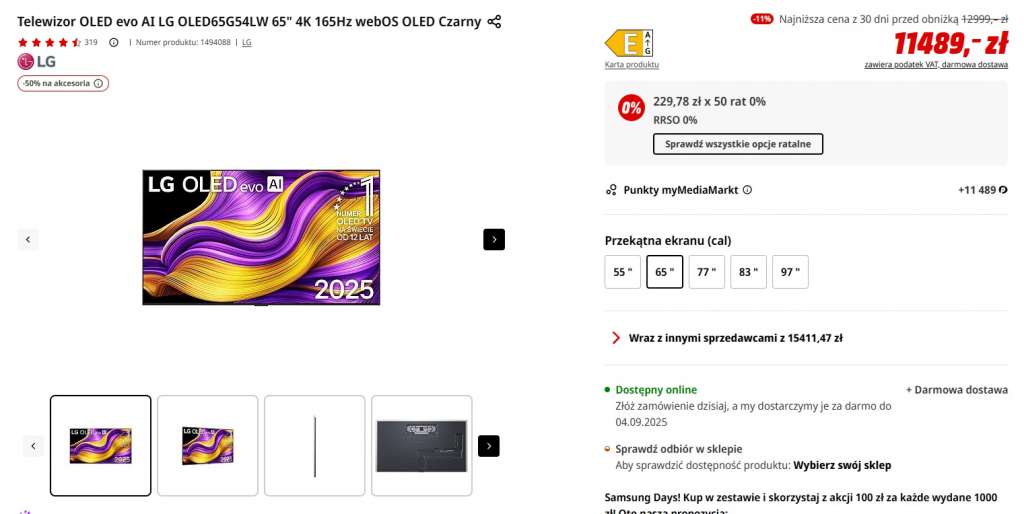Viewport: 1024px width, 514px height.
Task: Select the TV back-panel thumbnail
Action: point(421,445)
